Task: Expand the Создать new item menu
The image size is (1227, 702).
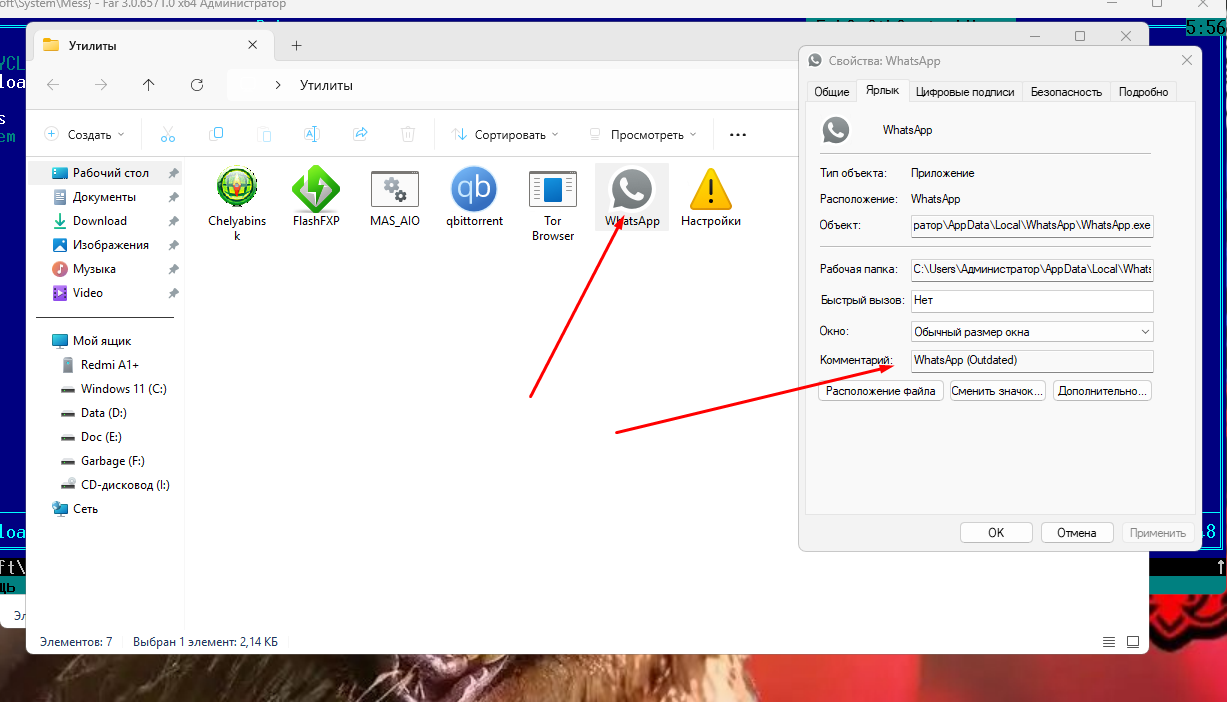Action: coord(85,134)
